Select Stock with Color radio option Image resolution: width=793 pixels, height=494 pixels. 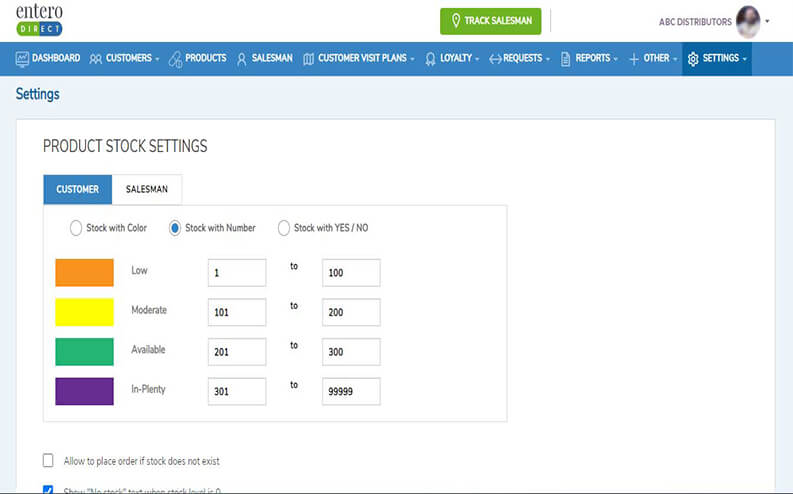click(x=76, y=228)
